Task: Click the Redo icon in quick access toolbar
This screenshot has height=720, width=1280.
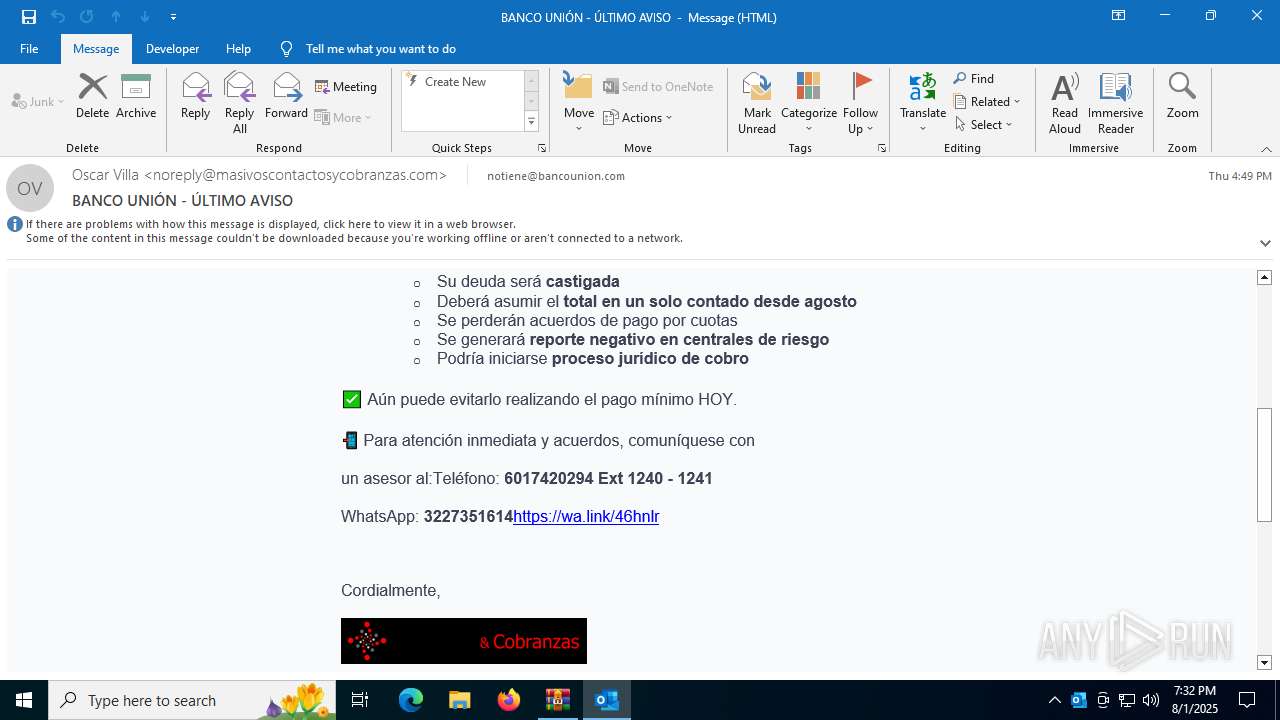Action: pyautogui.click(x=87, y=17)
